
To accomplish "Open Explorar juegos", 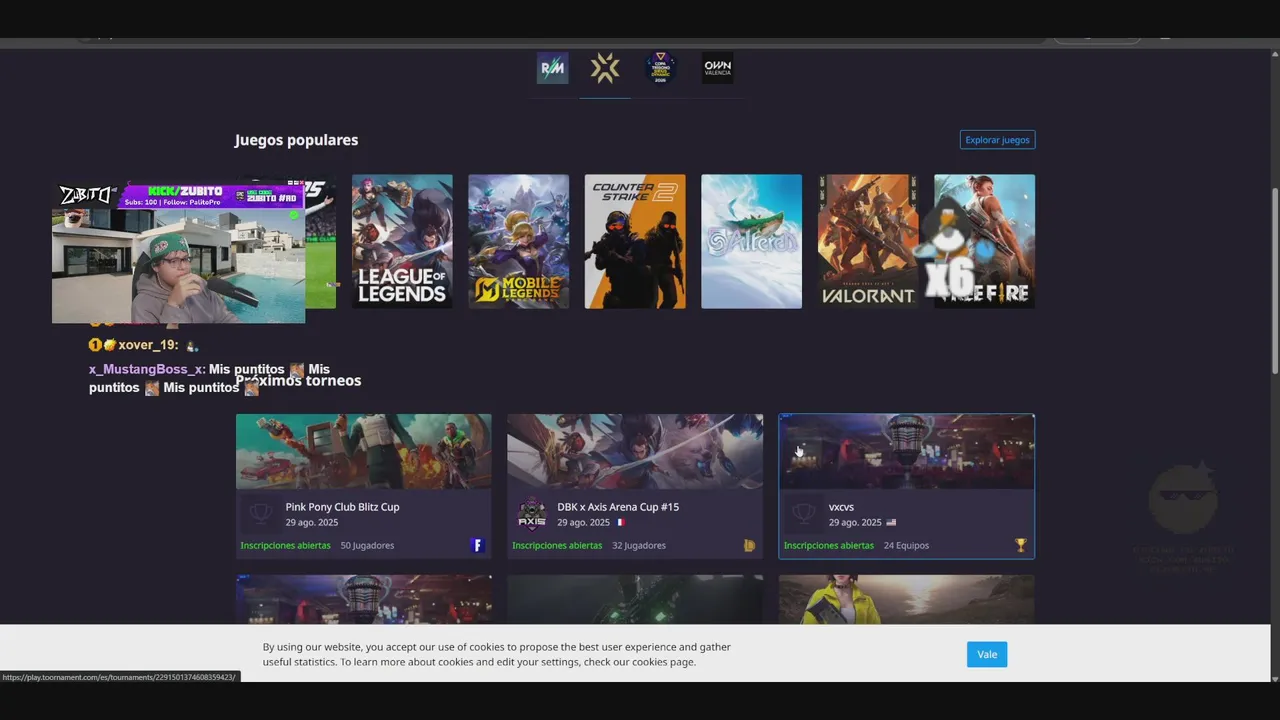I will pos(997,140).
